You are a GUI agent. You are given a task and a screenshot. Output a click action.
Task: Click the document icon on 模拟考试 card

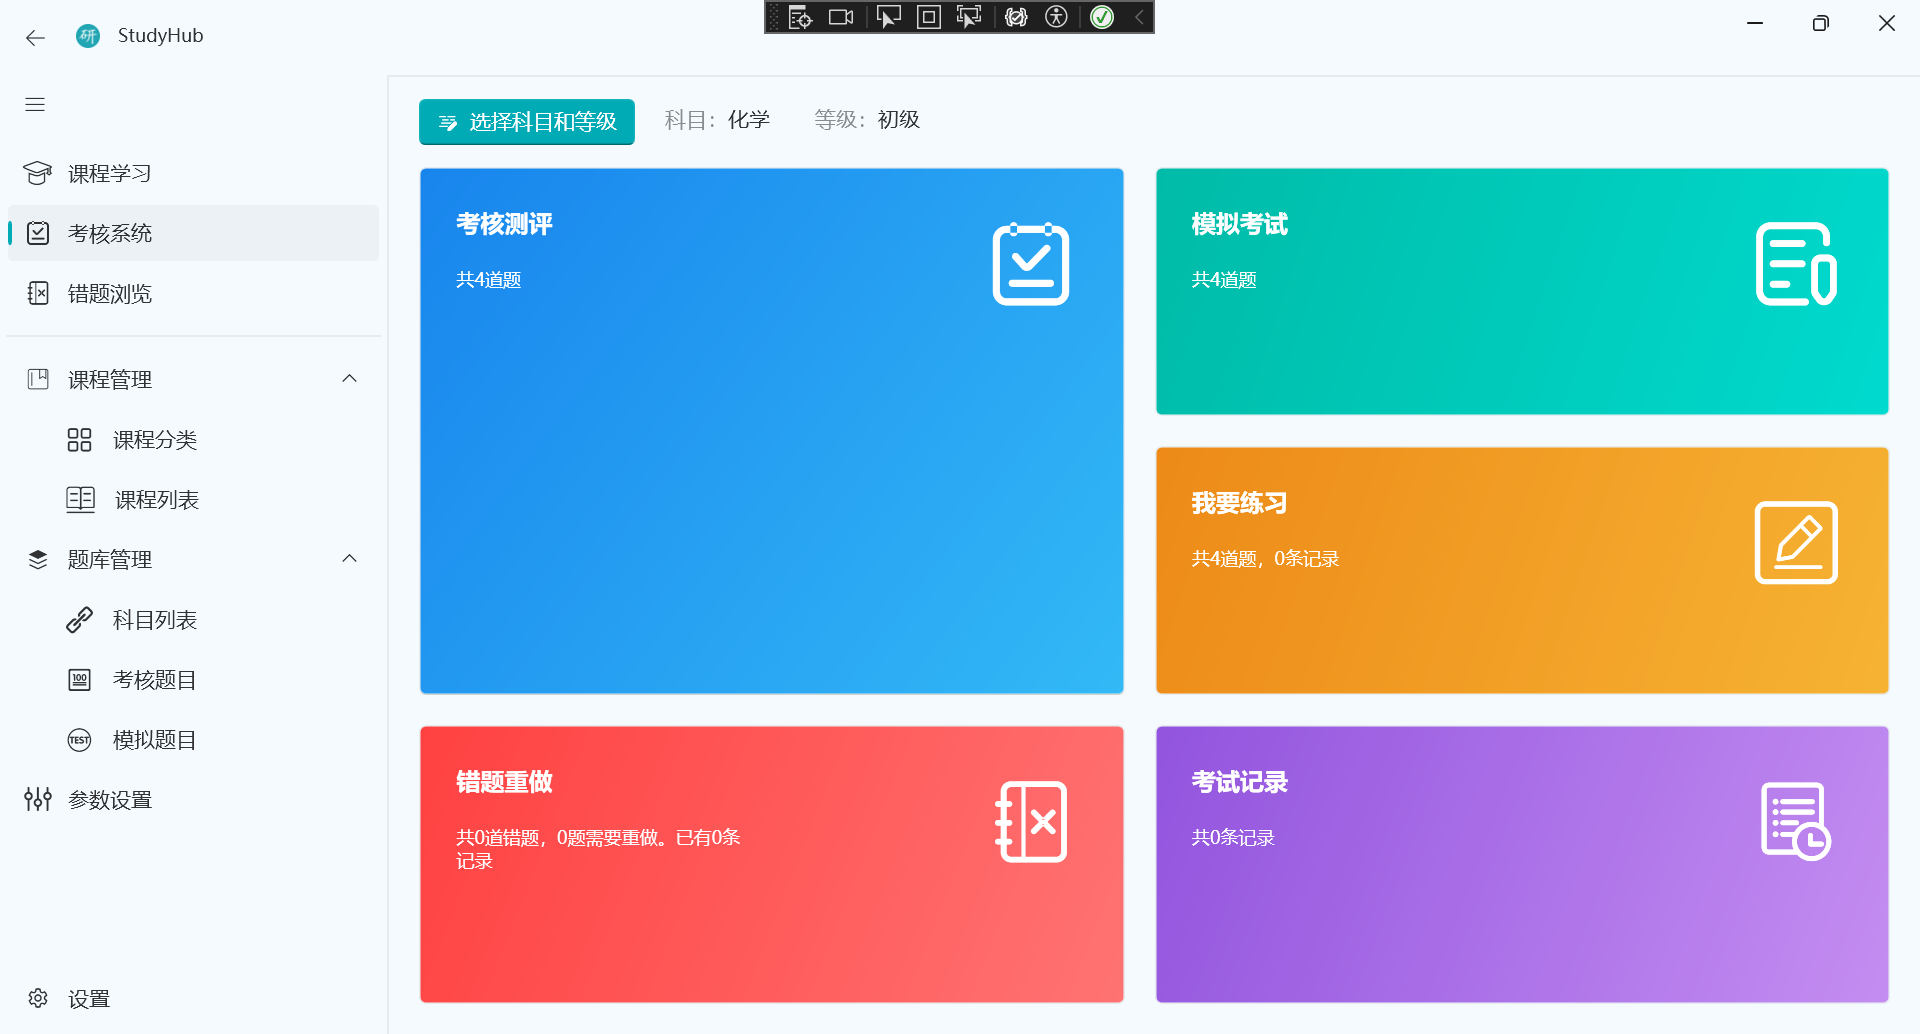click(1796, 264)
